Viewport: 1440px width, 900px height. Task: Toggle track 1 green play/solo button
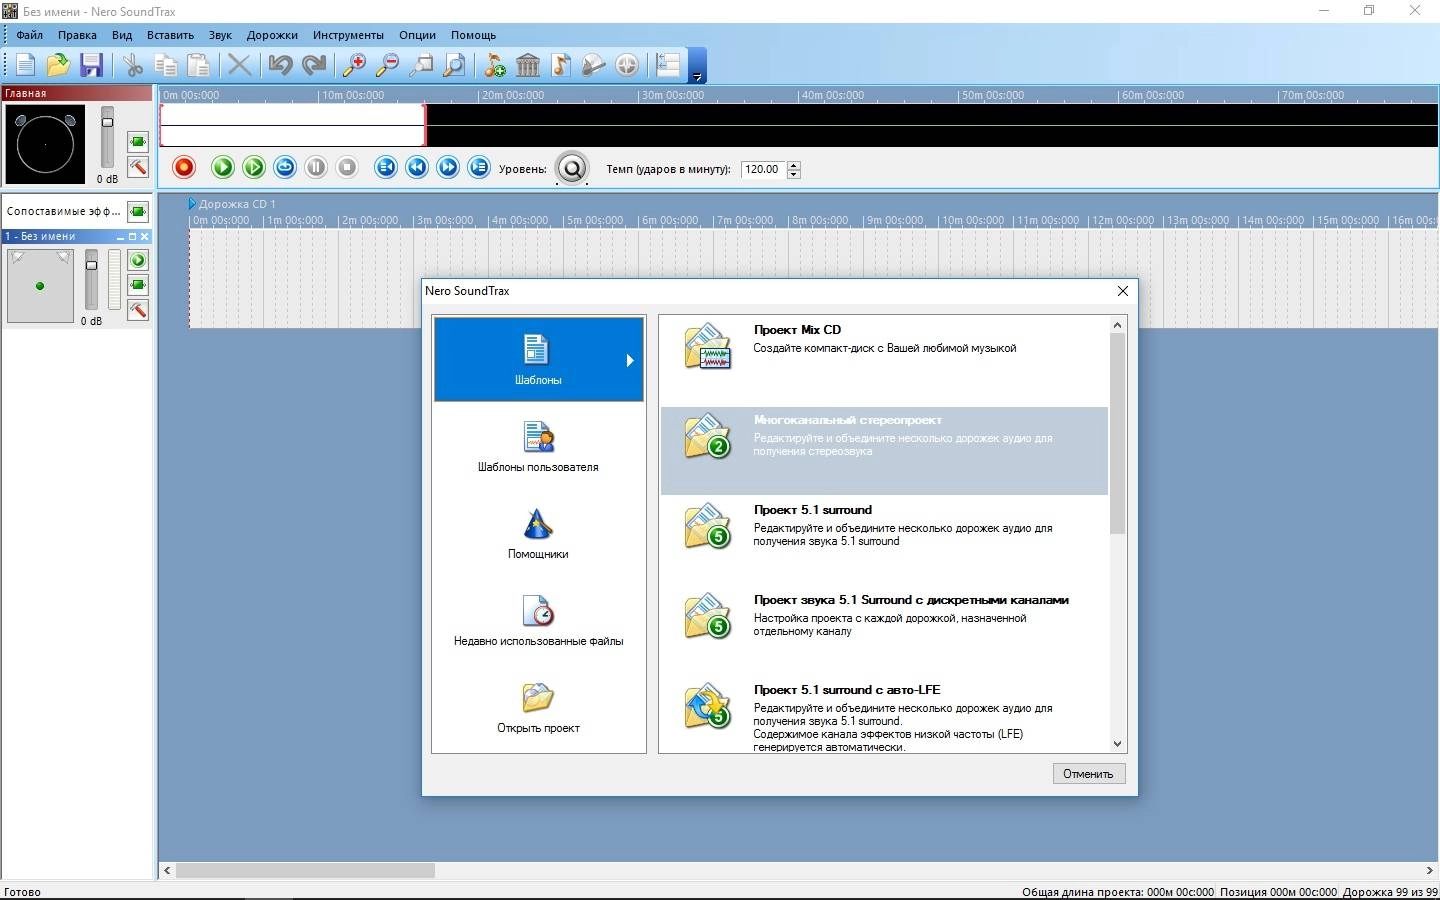(x=138, y=260)
